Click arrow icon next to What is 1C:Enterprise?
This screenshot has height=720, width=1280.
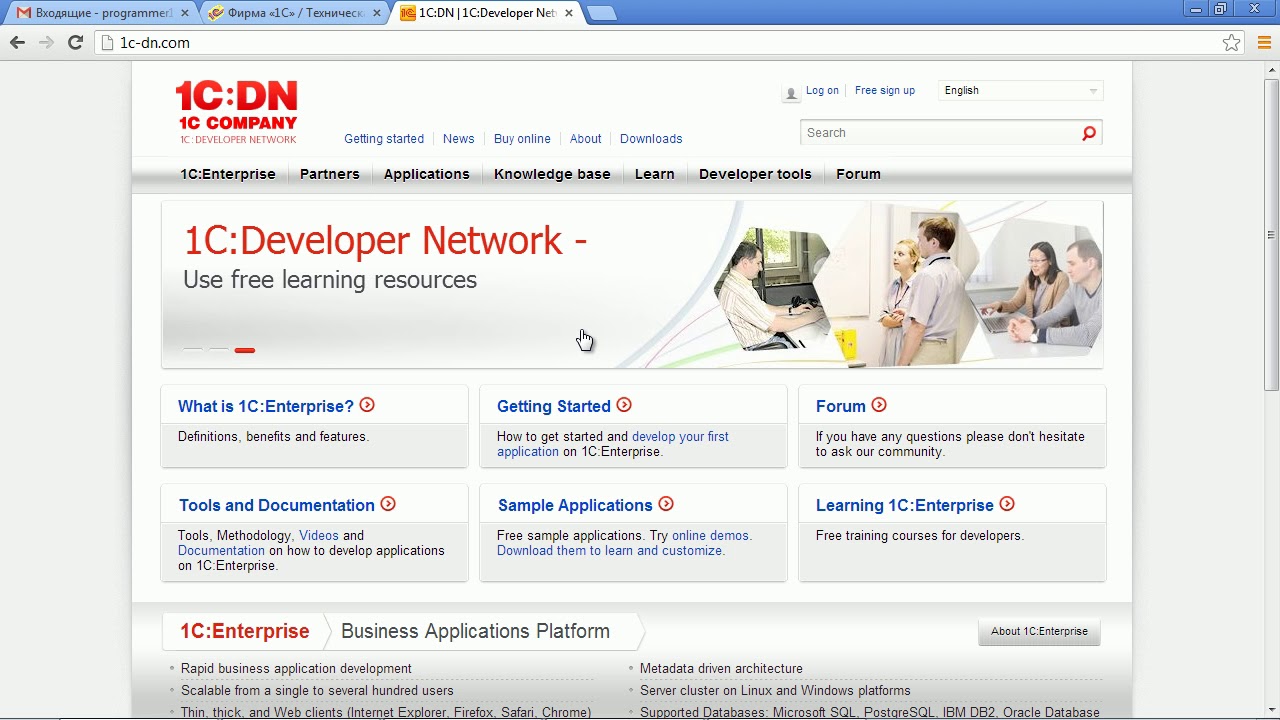(367, 405)
